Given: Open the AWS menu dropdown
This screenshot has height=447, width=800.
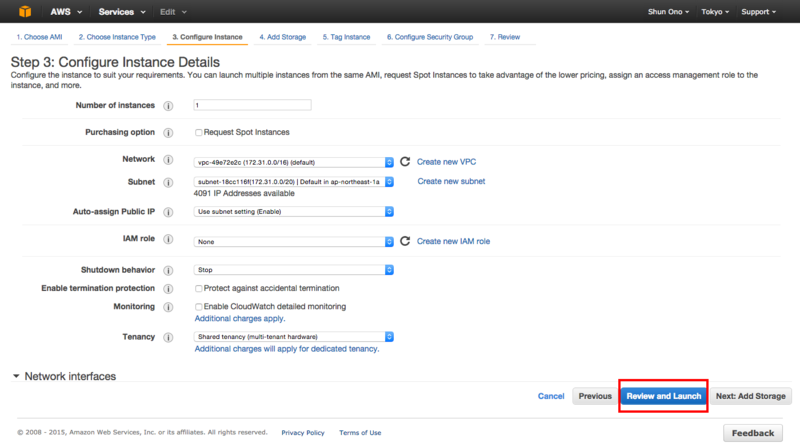Looking at the screenshot, I should click(x=66, y=12).
